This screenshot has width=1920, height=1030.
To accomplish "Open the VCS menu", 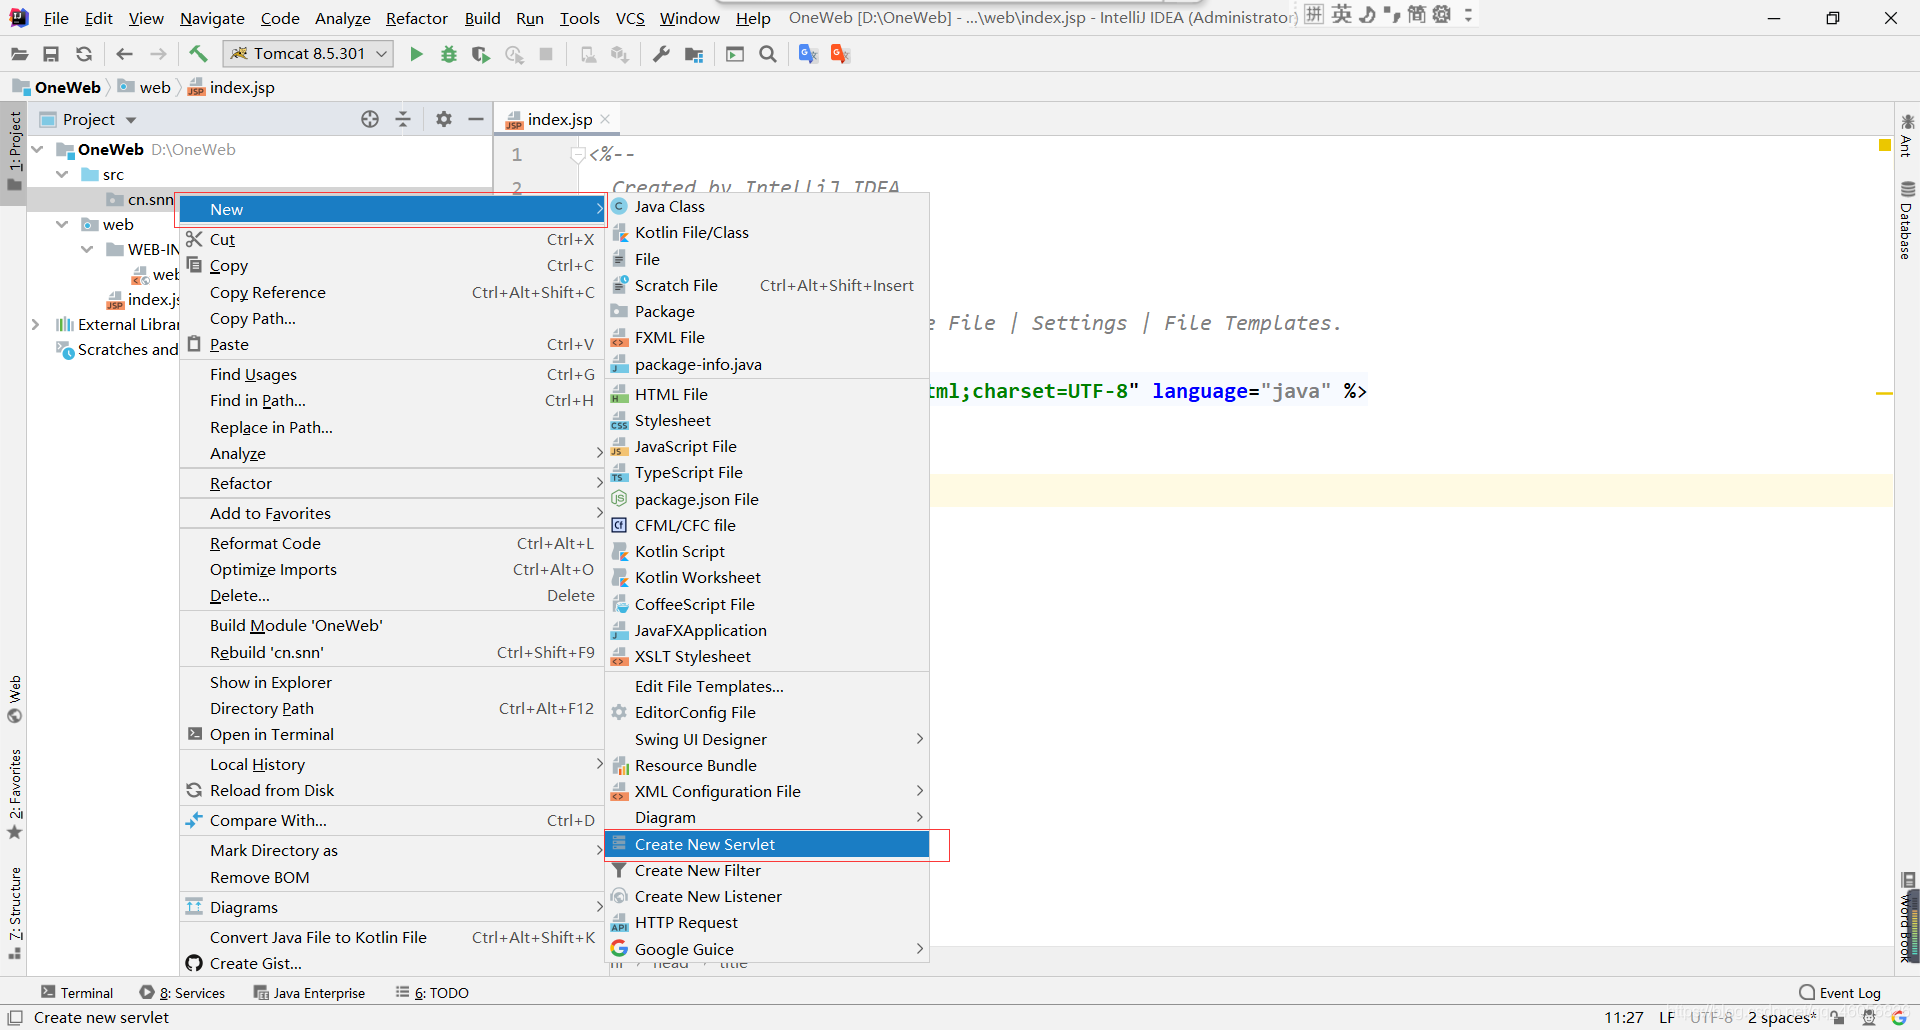I will [x=630, y=18].
